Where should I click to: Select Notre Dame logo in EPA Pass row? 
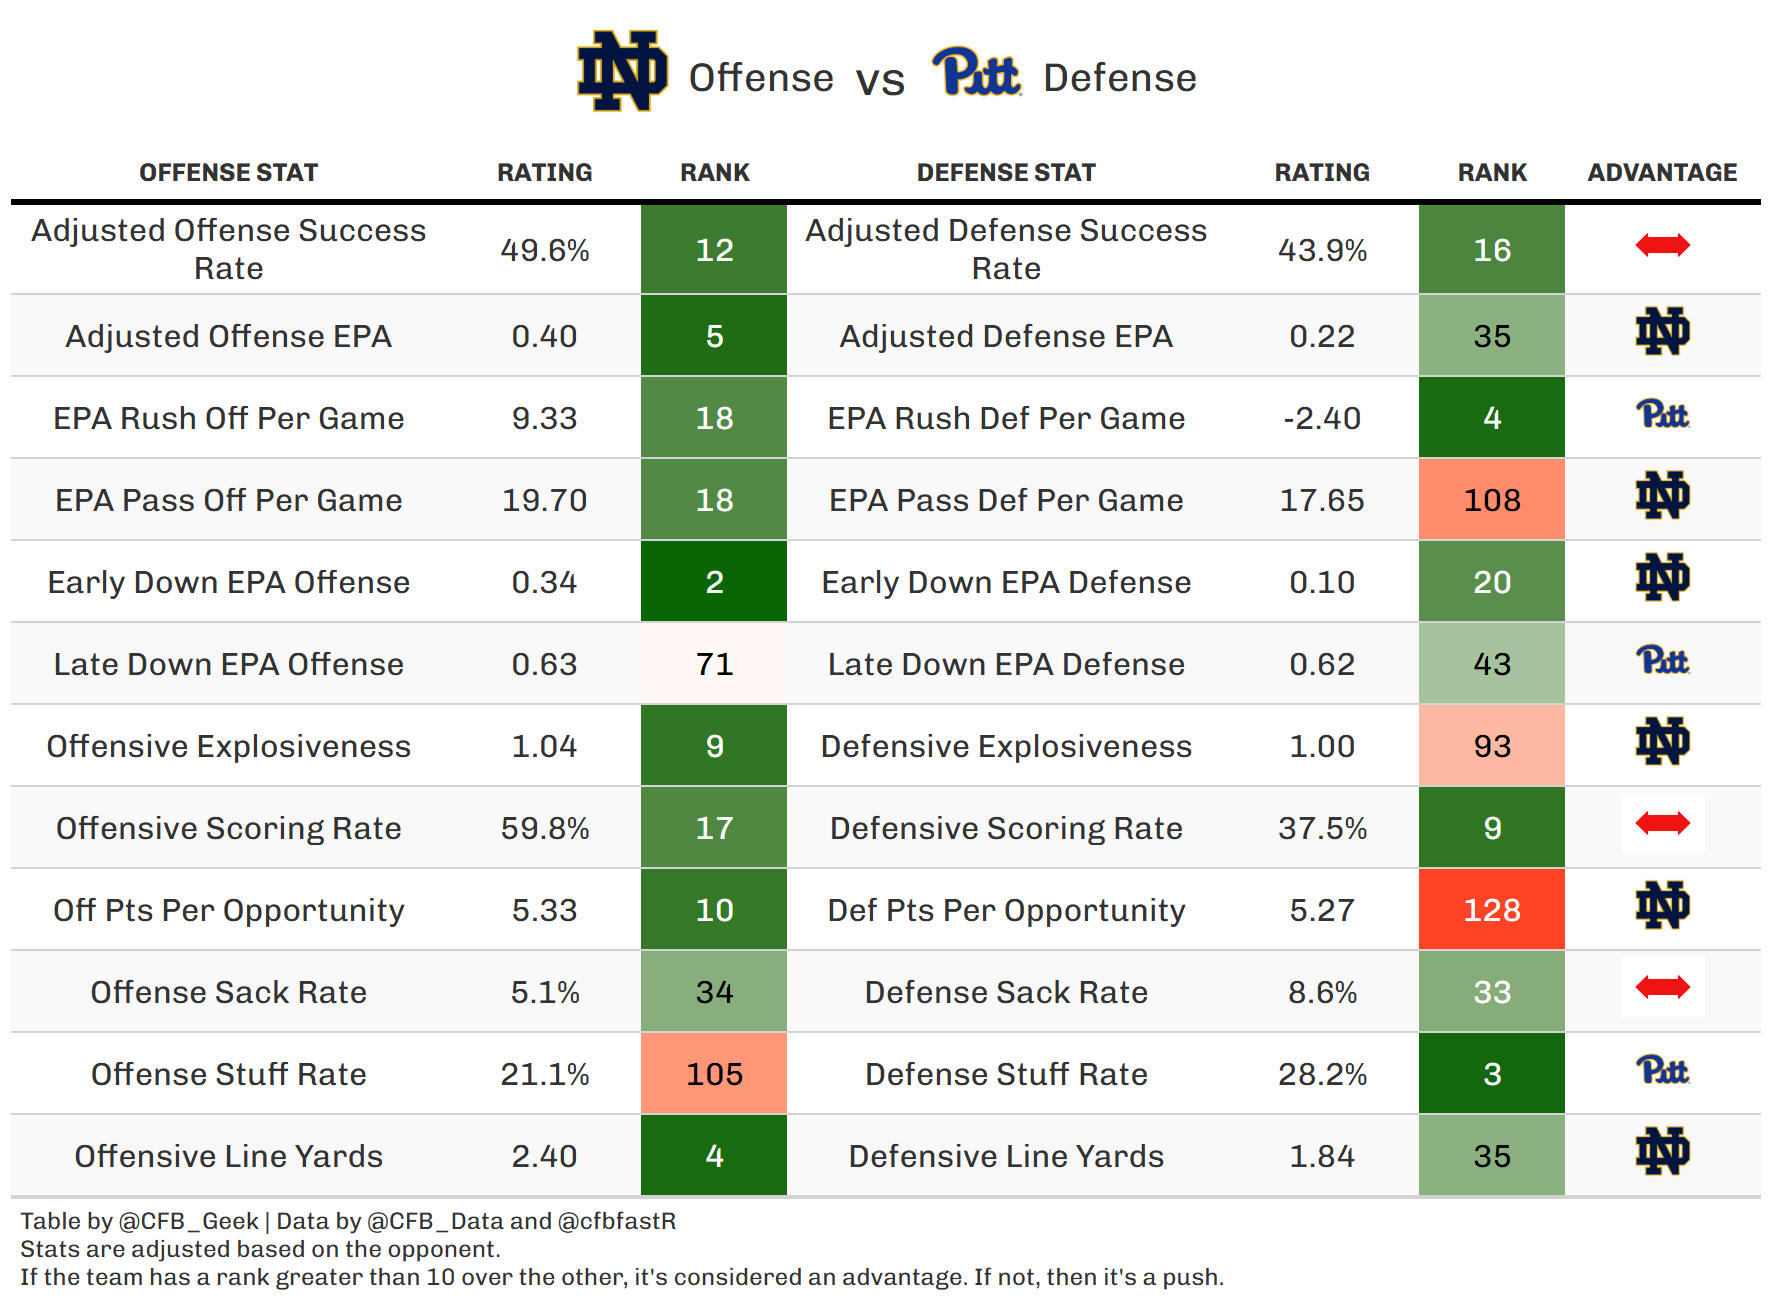coord(1662,496)
